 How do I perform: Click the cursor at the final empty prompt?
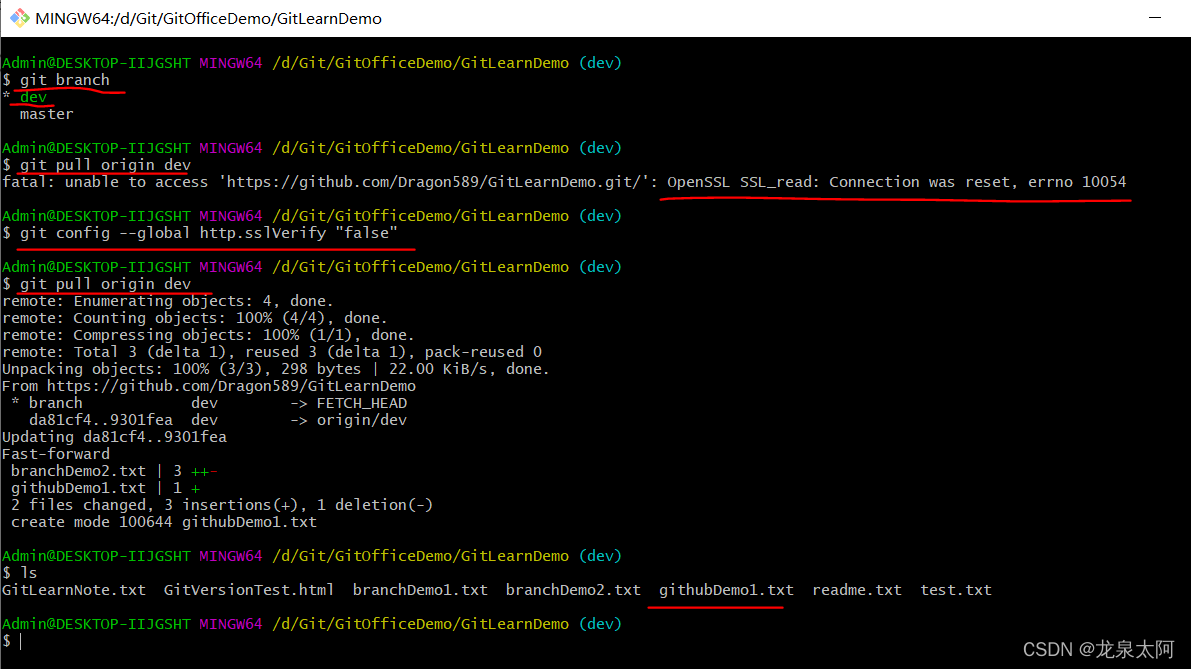pyautogui.click(x=21, y=641)
